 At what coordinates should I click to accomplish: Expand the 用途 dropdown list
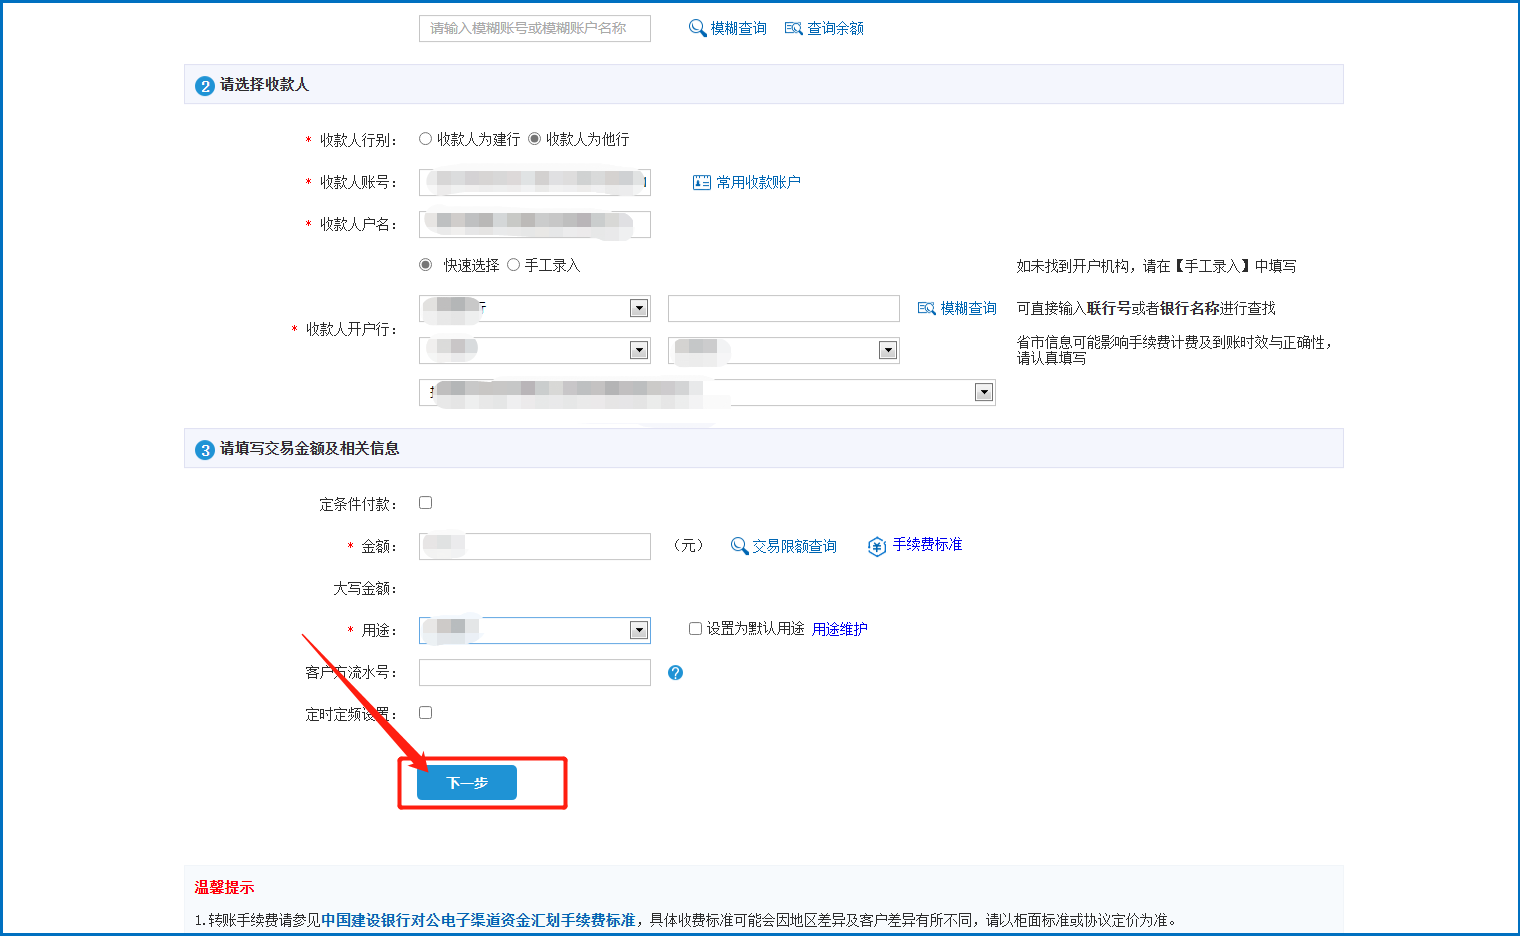tap(638, 630)
